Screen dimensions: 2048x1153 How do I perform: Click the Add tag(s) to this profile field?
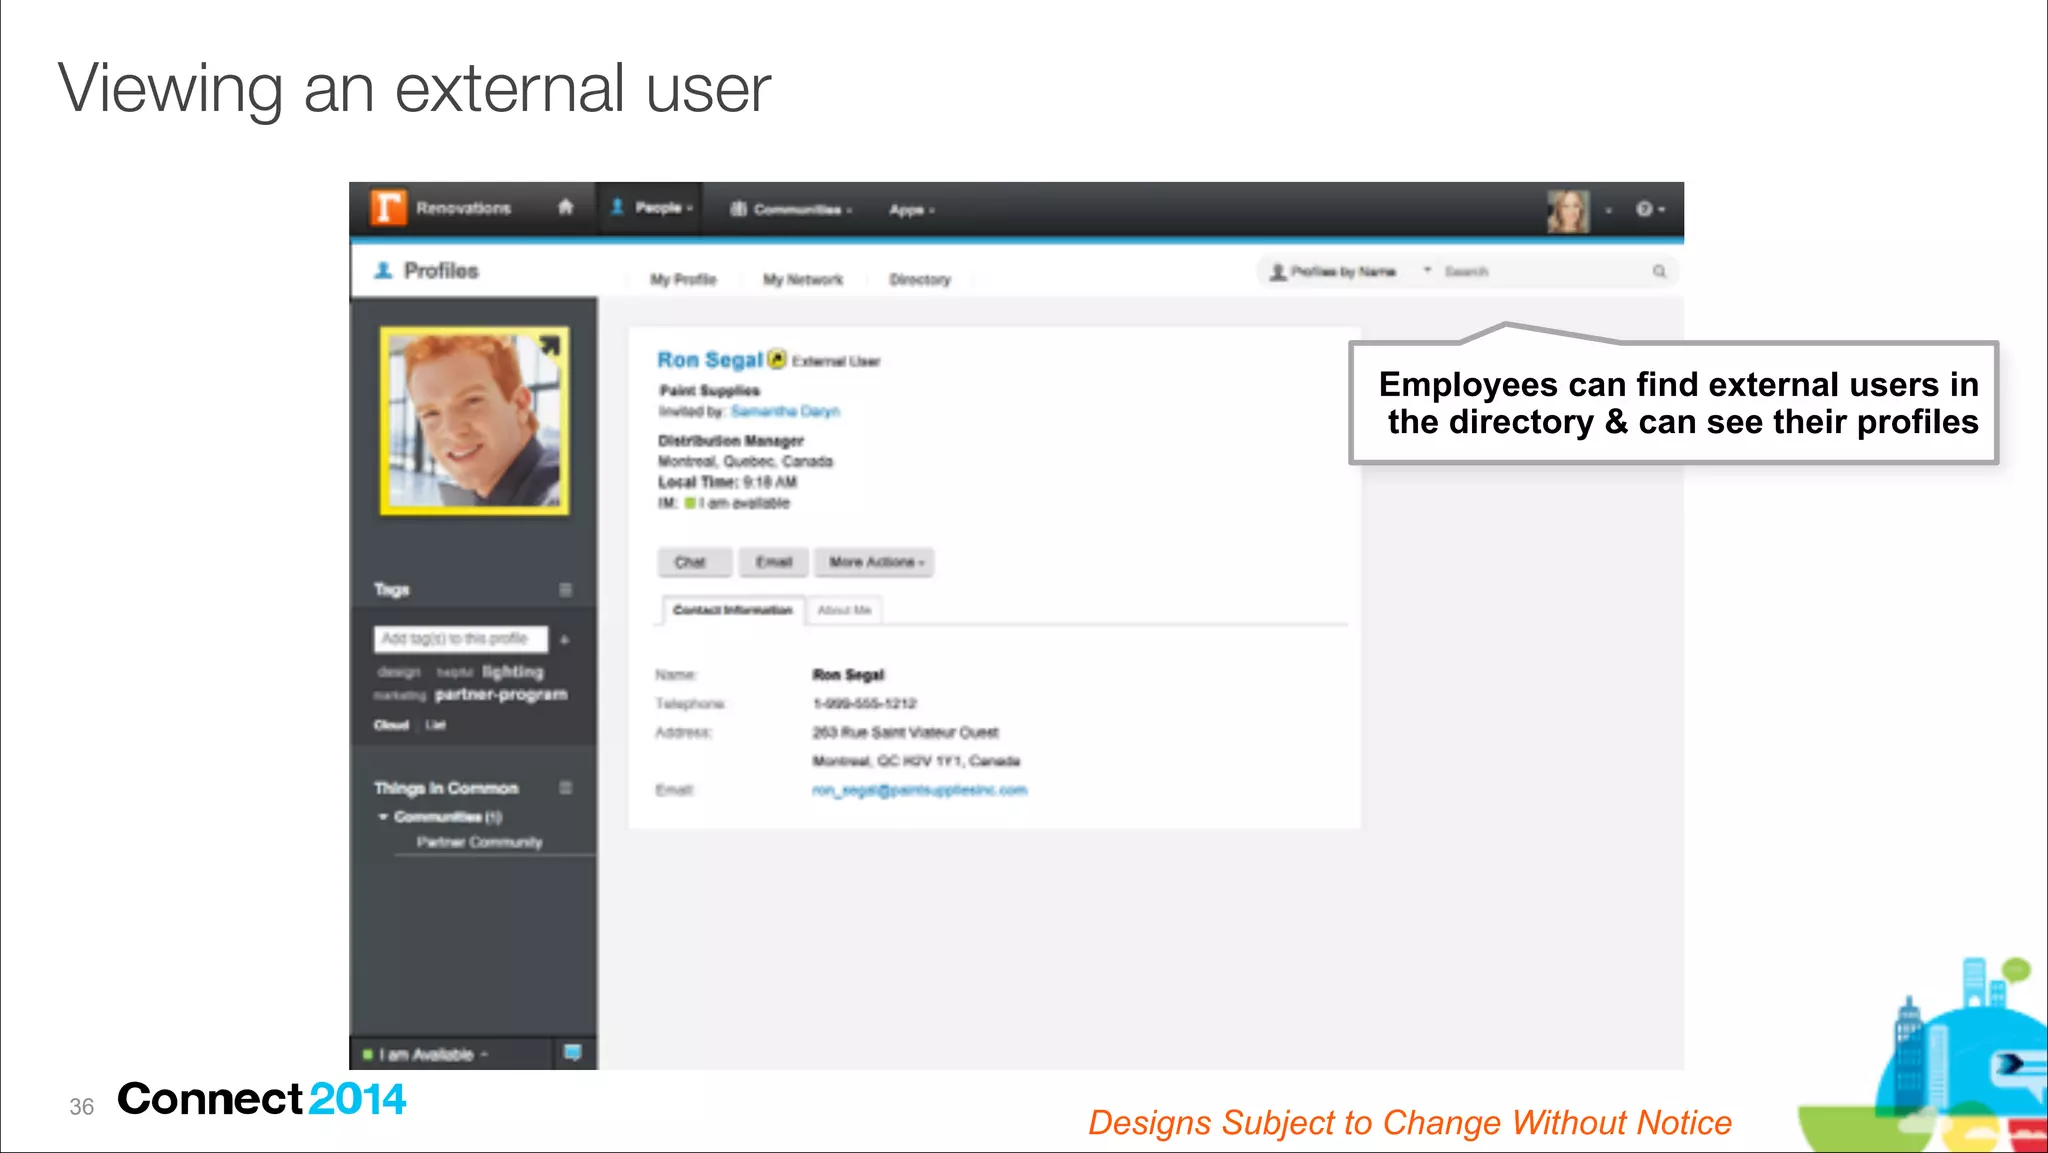[461, 638]
